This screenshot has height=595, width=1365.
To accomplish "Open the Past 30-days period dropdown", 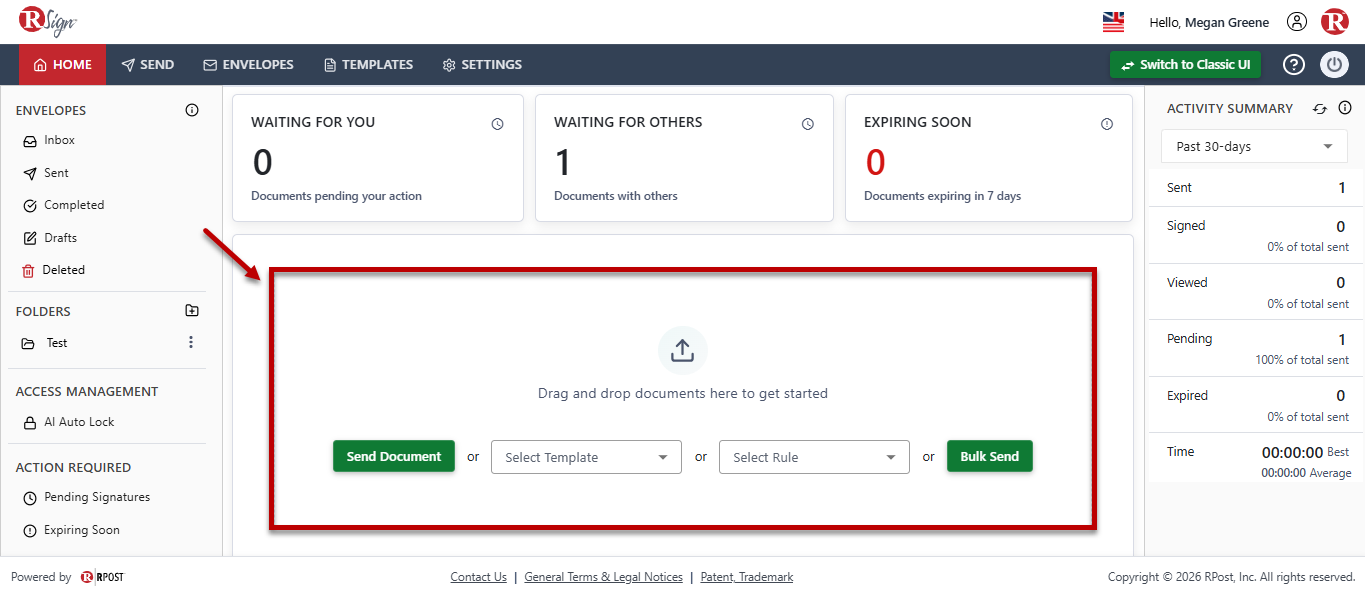I will pos(1254,146).
